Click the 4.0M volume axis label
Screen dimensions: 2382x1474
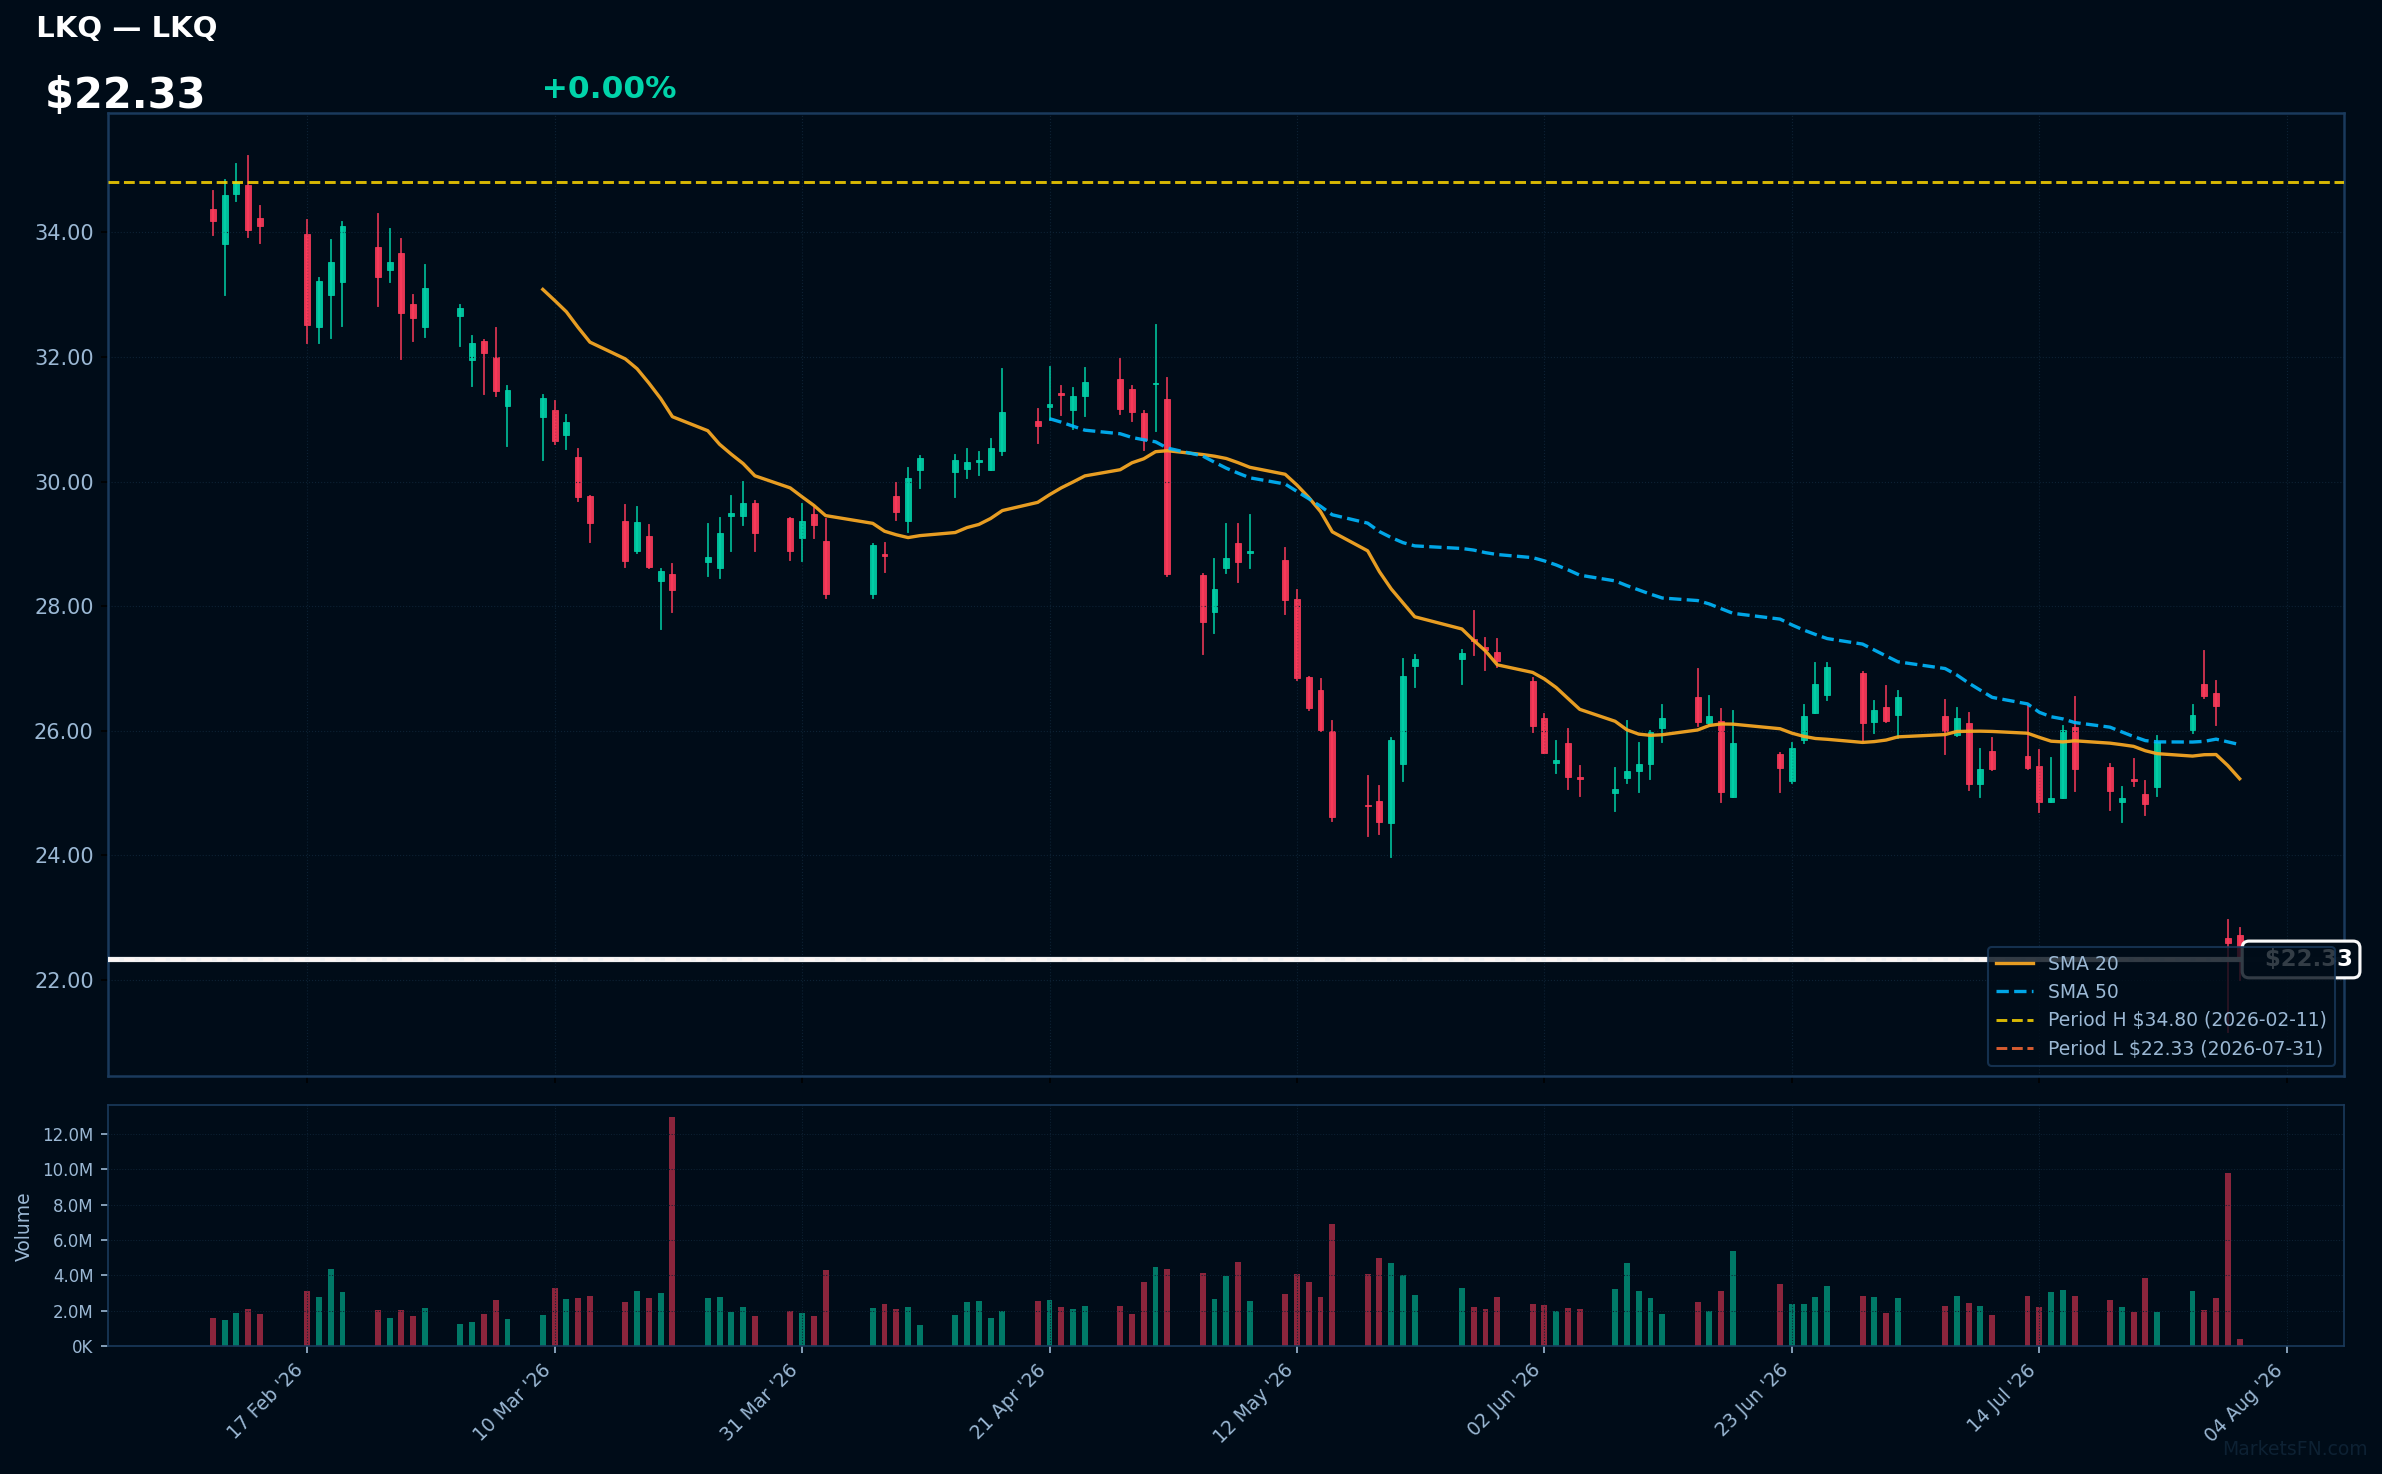click(x=72, y=1276)
